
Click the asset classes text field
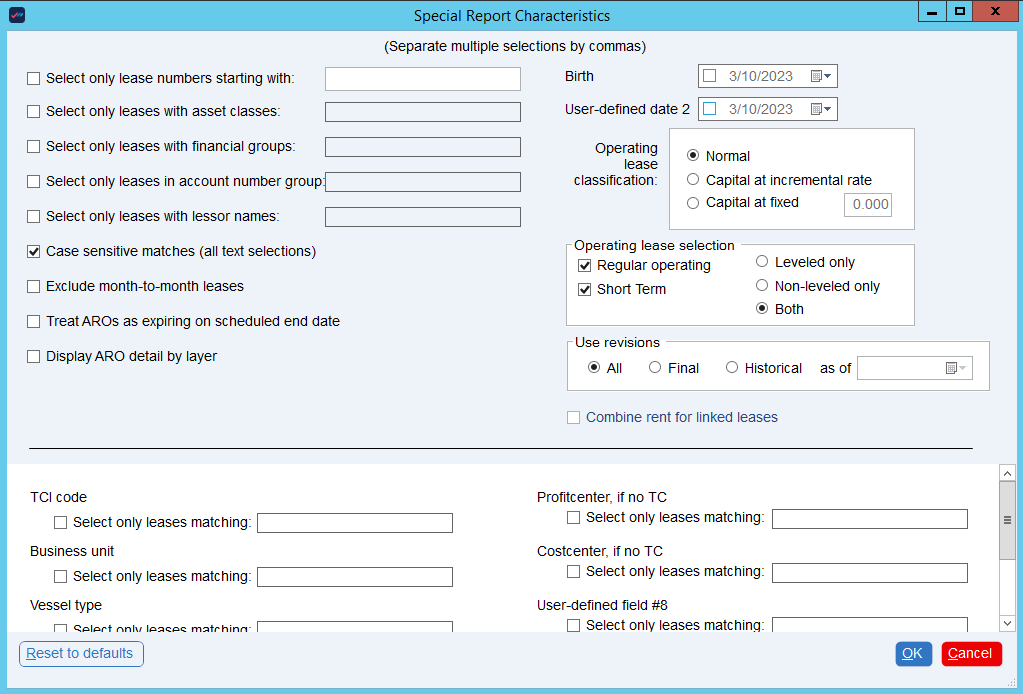[423, 112]
